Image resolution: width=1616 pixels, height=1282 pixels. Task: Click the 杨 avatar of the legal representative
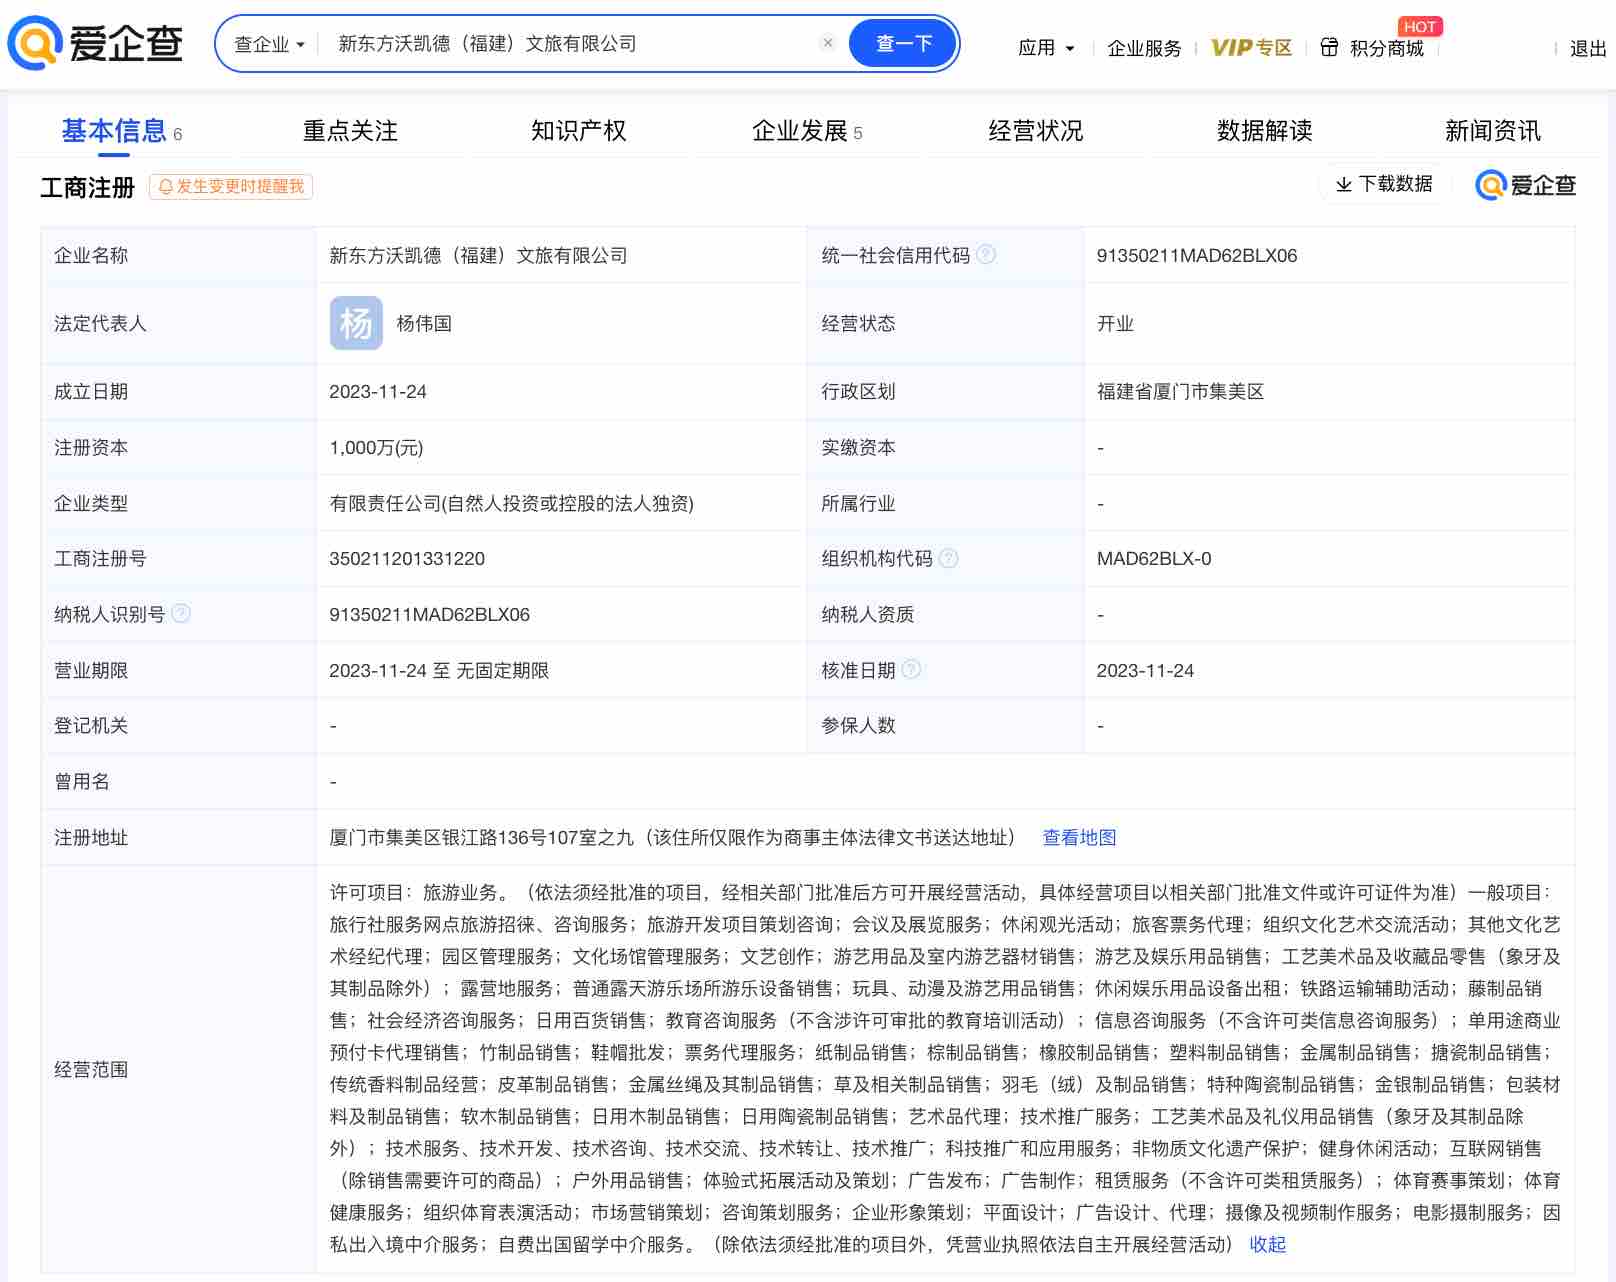[356, 323]
